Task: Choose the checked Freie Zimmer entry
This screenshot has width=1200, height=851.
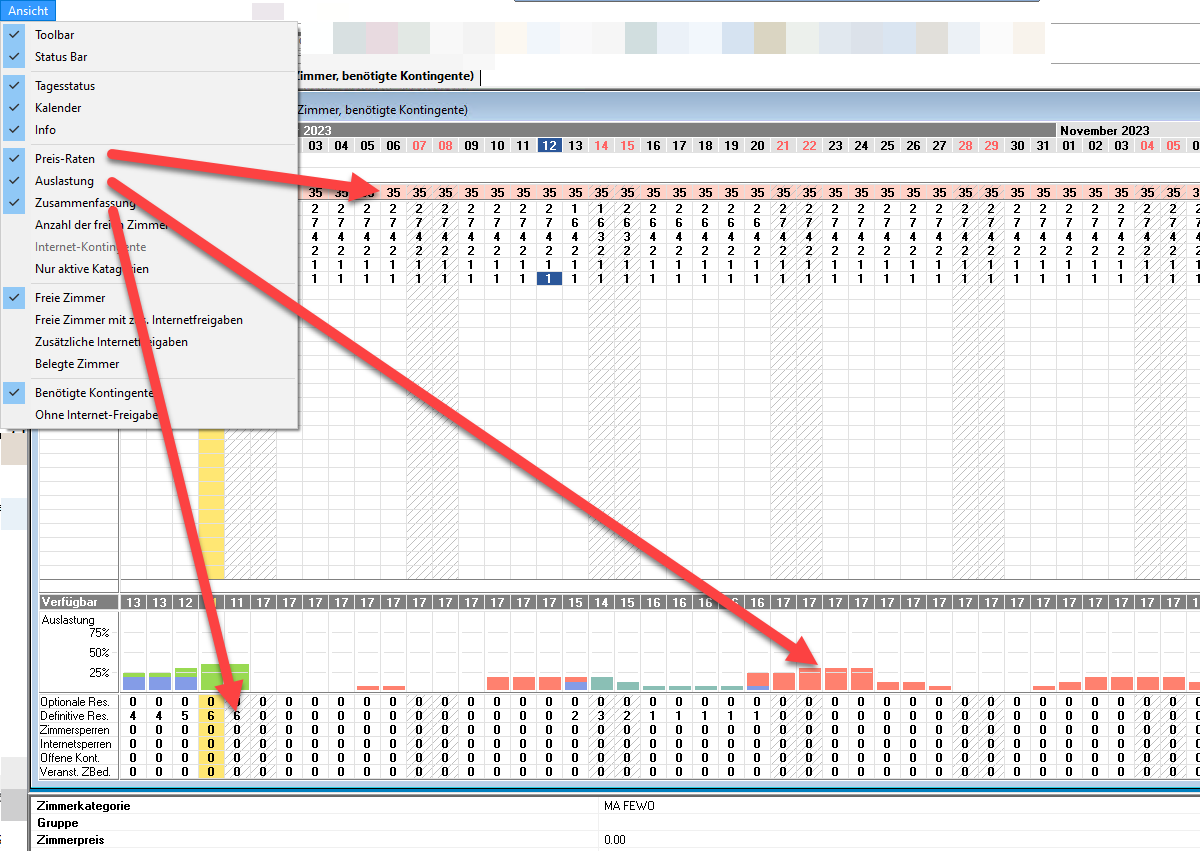Action: tap(70, 298)
